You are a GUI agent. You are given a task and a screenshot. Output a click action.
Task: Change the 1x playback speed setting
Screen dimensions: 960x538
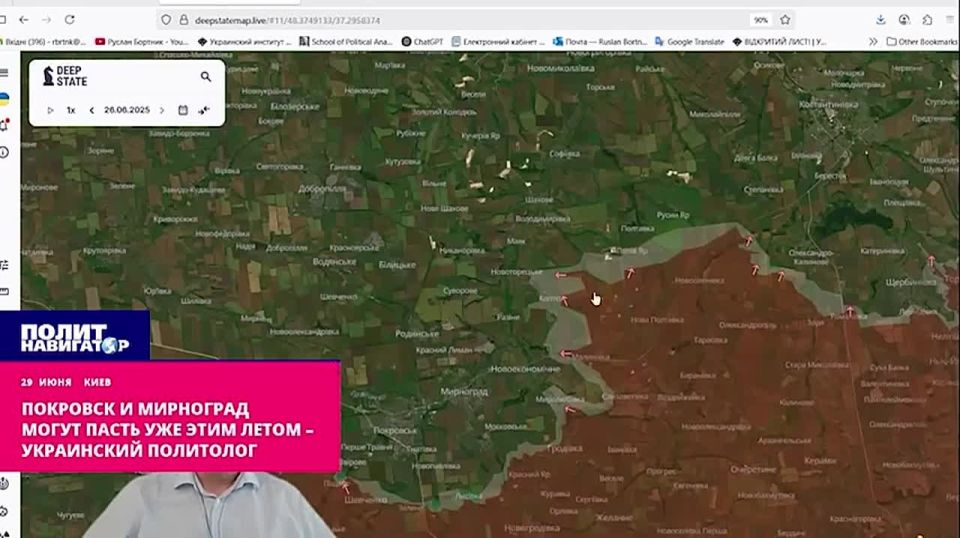click(71, 110)
